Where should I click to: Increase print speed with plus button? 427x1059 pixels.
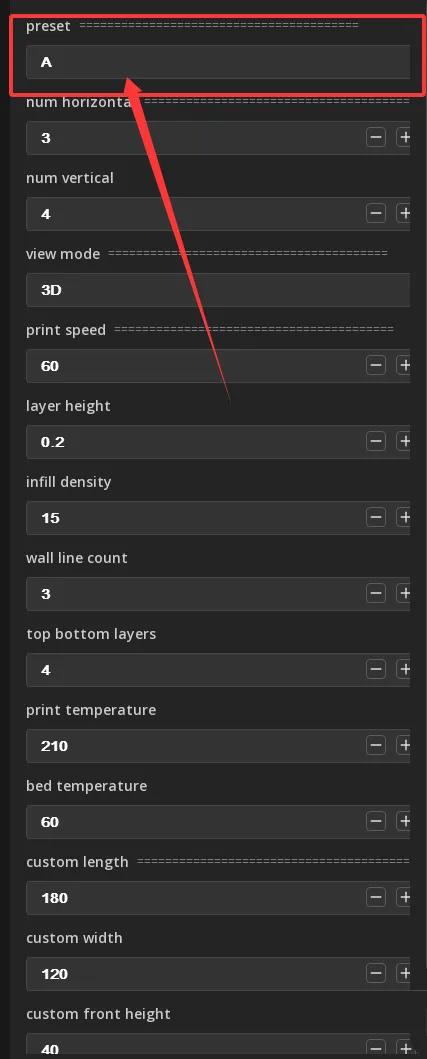click(403, 366)
